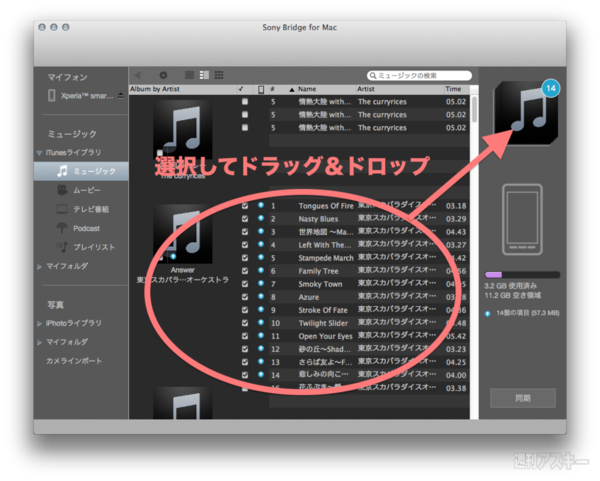Screen dimensions: 600x481
Task: Select ムービー in sidebar
Action: click(87, 190)
